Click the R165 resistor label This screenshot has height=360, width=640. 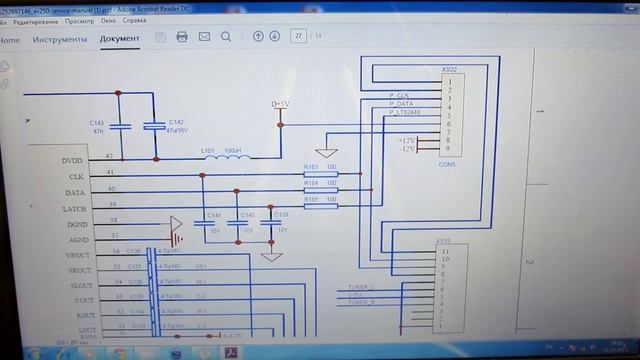tap(311, 199)
